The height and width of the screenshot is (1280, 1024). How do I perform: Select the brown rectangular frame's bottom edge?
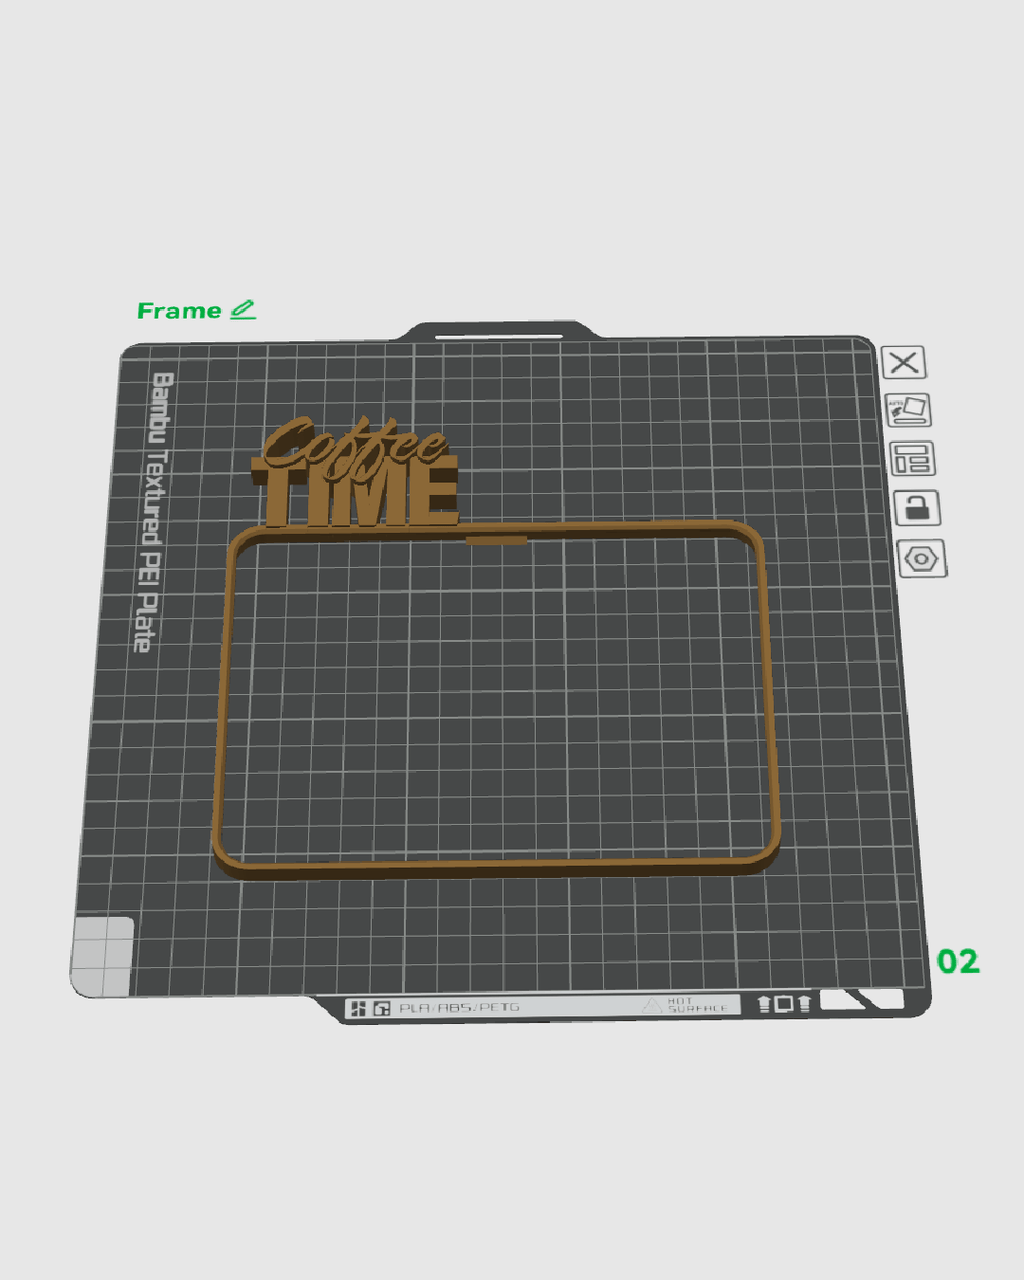pos(497,865)
